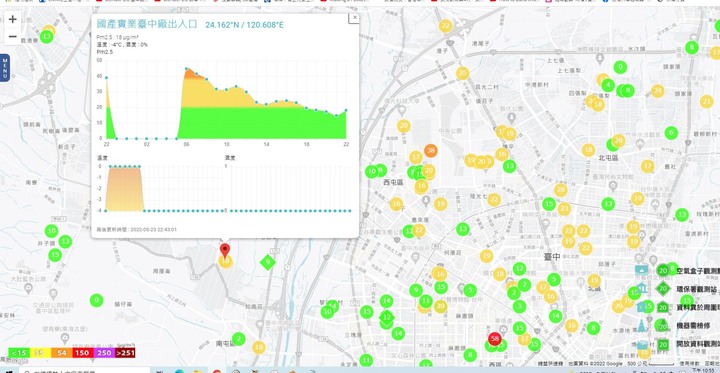The image size is (720, 373).
Task: Select green sensor marker 3
Action: click(519, 306)
